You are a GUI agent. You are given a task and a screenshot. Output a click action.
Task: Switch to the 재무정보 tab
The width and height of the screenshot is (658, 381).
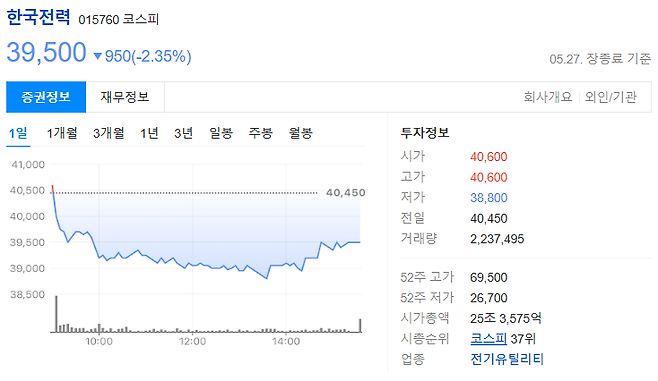(x=125, y=97)
